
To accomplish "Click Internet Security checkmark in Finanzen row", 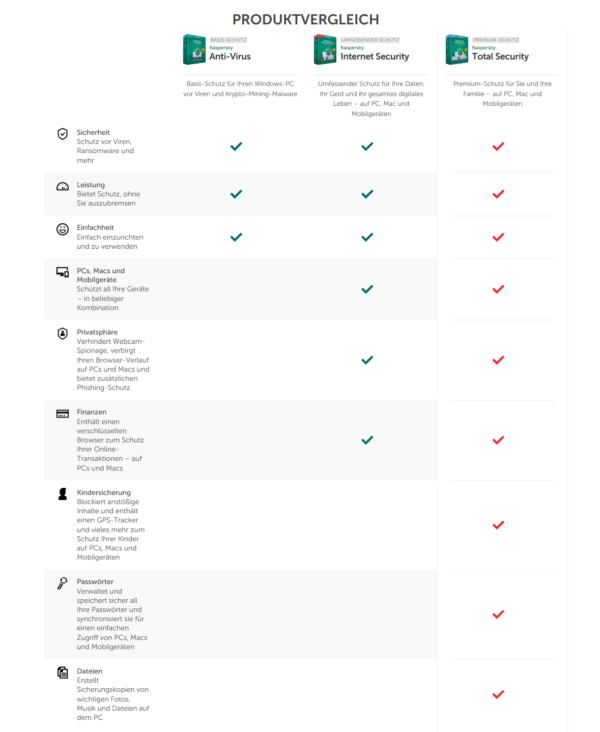I will 367,440.
